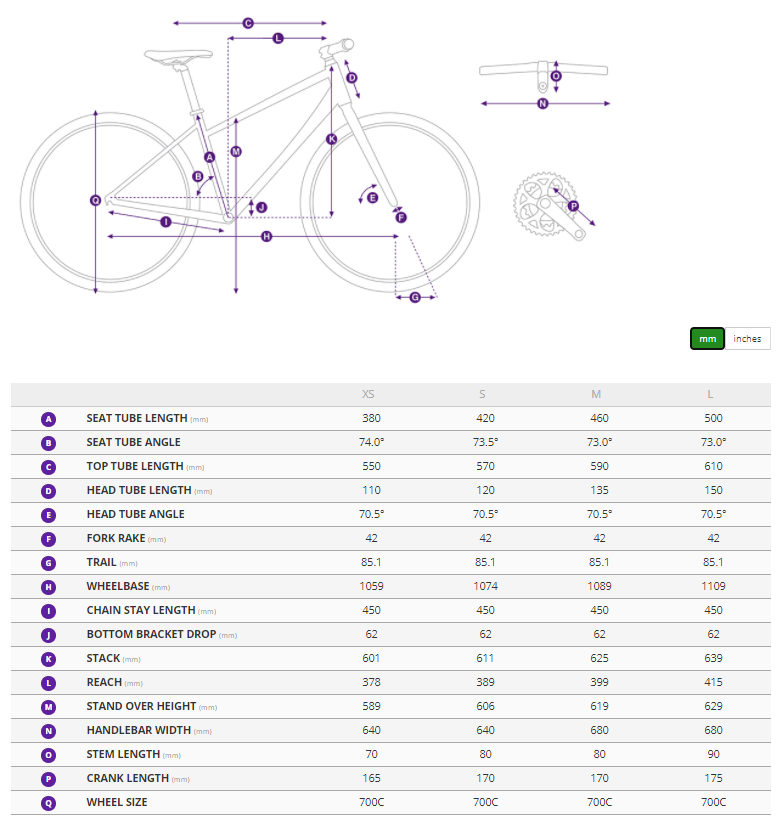This screenshot has width=783, height=823.
Task: Switch units to inches
Action: point(747,339)
